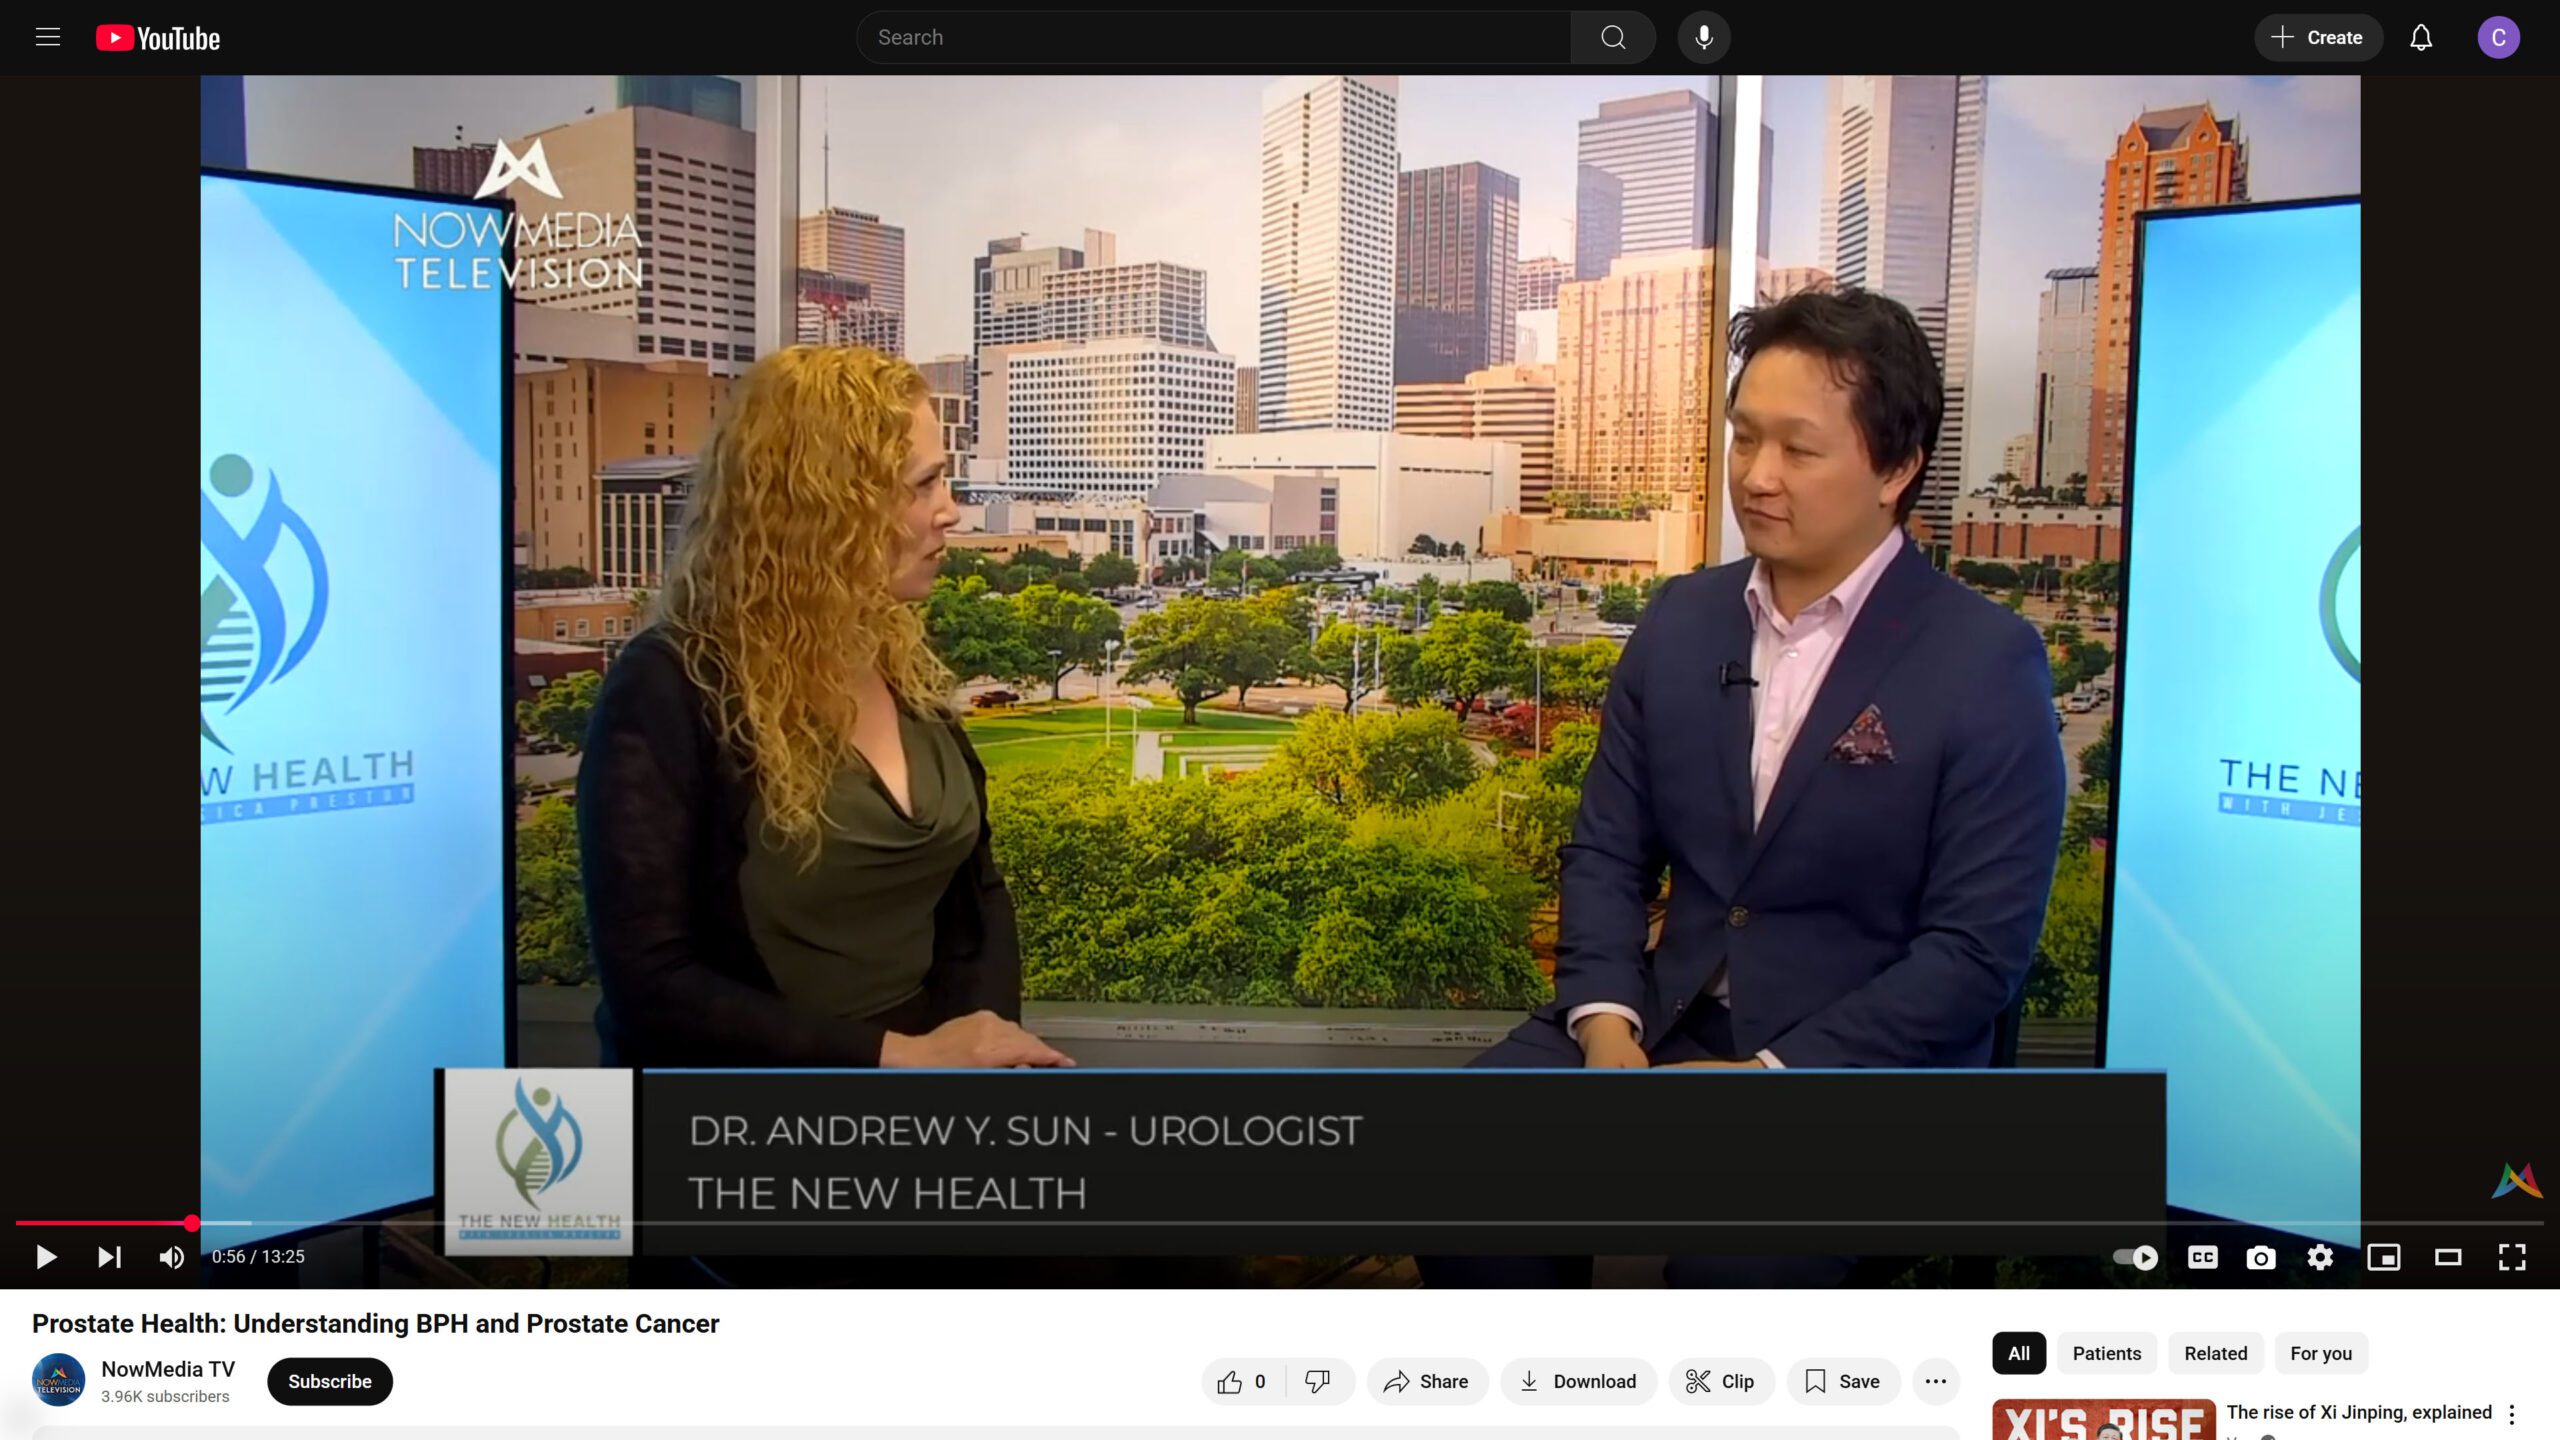
Task: Toggle closed captions on
Action: 2202,1257
